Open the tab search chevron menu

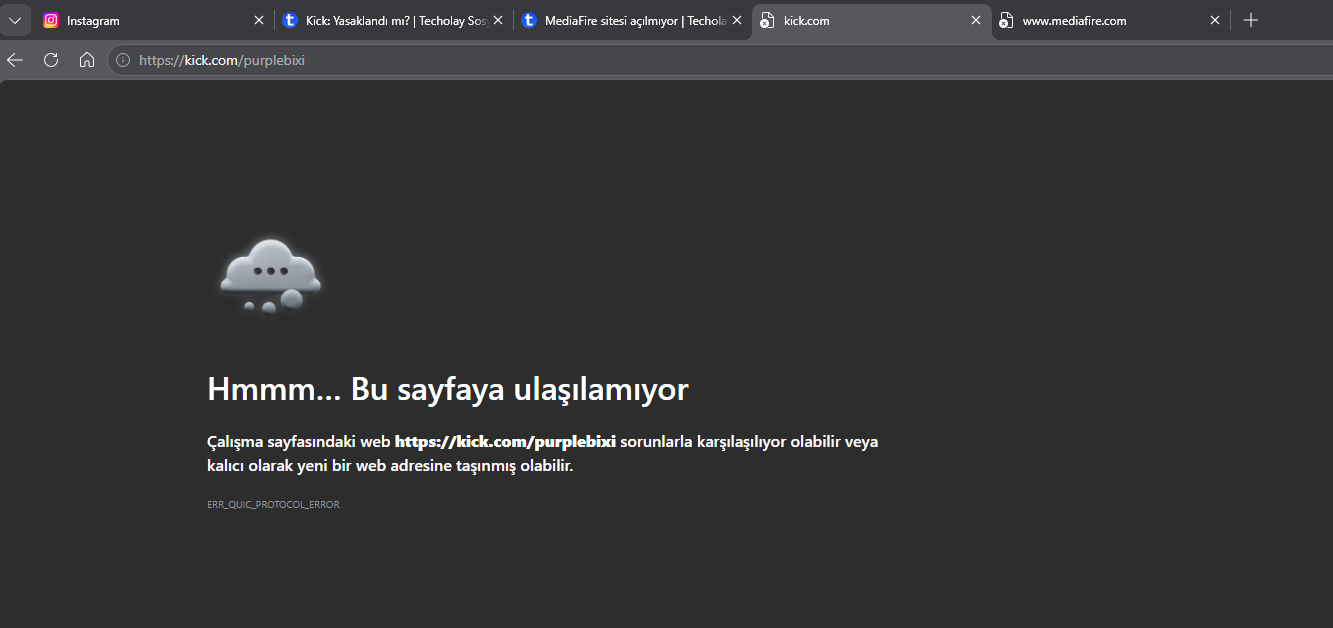pyautogui.click(x=15, y=20)
